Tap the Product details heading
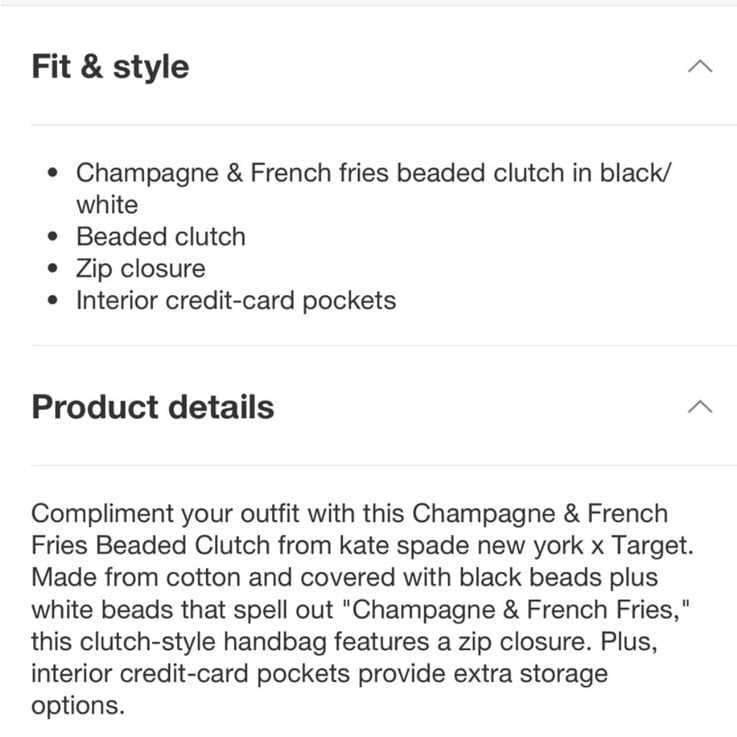 click(153, 407)
